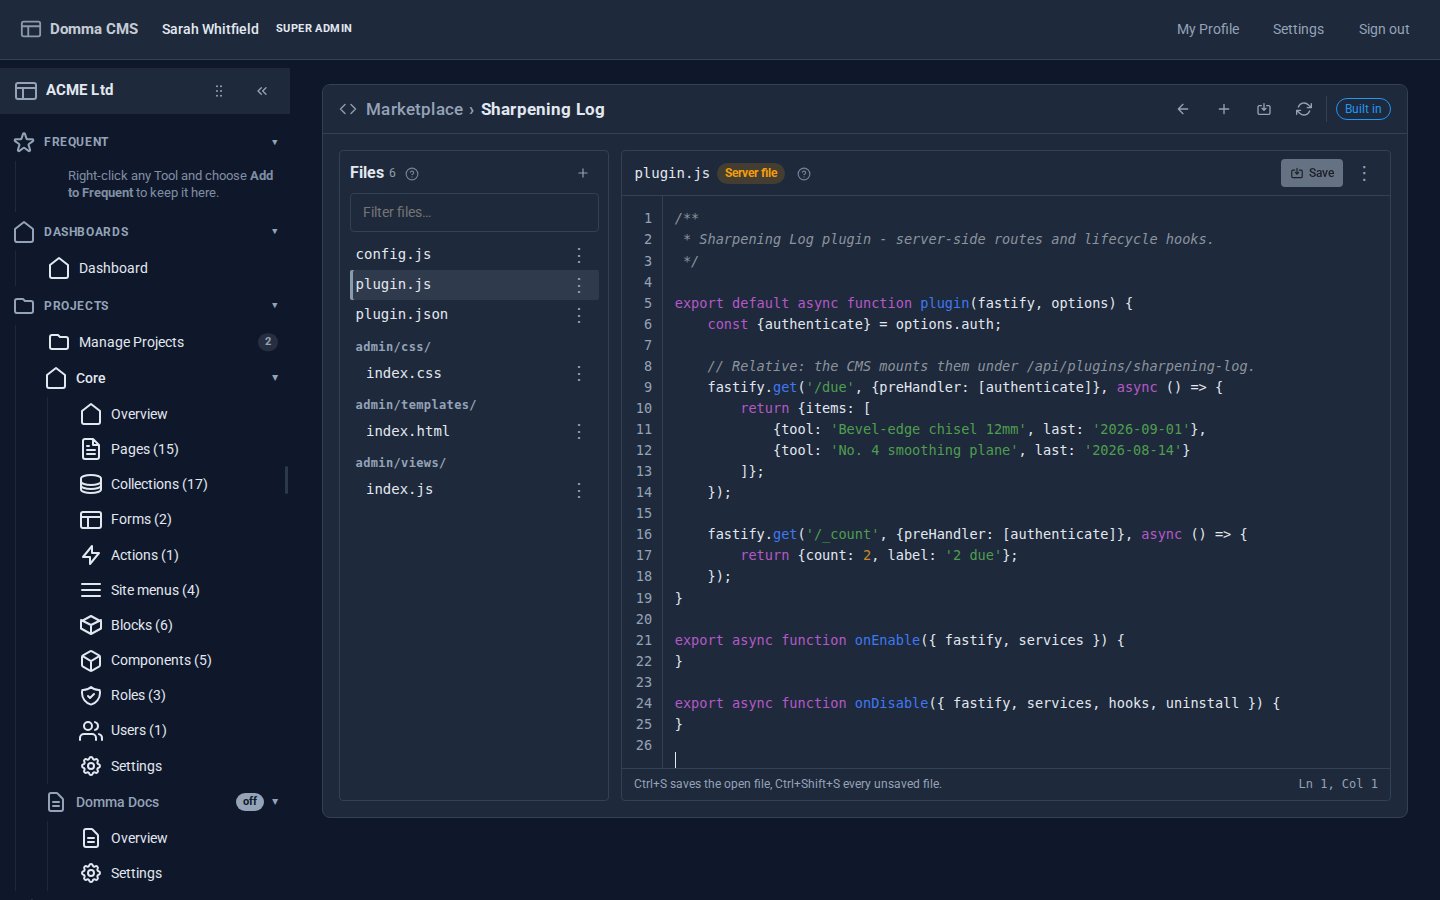Collapse the Frequent section
This screenshot has height=900, width=1440.
275,142
